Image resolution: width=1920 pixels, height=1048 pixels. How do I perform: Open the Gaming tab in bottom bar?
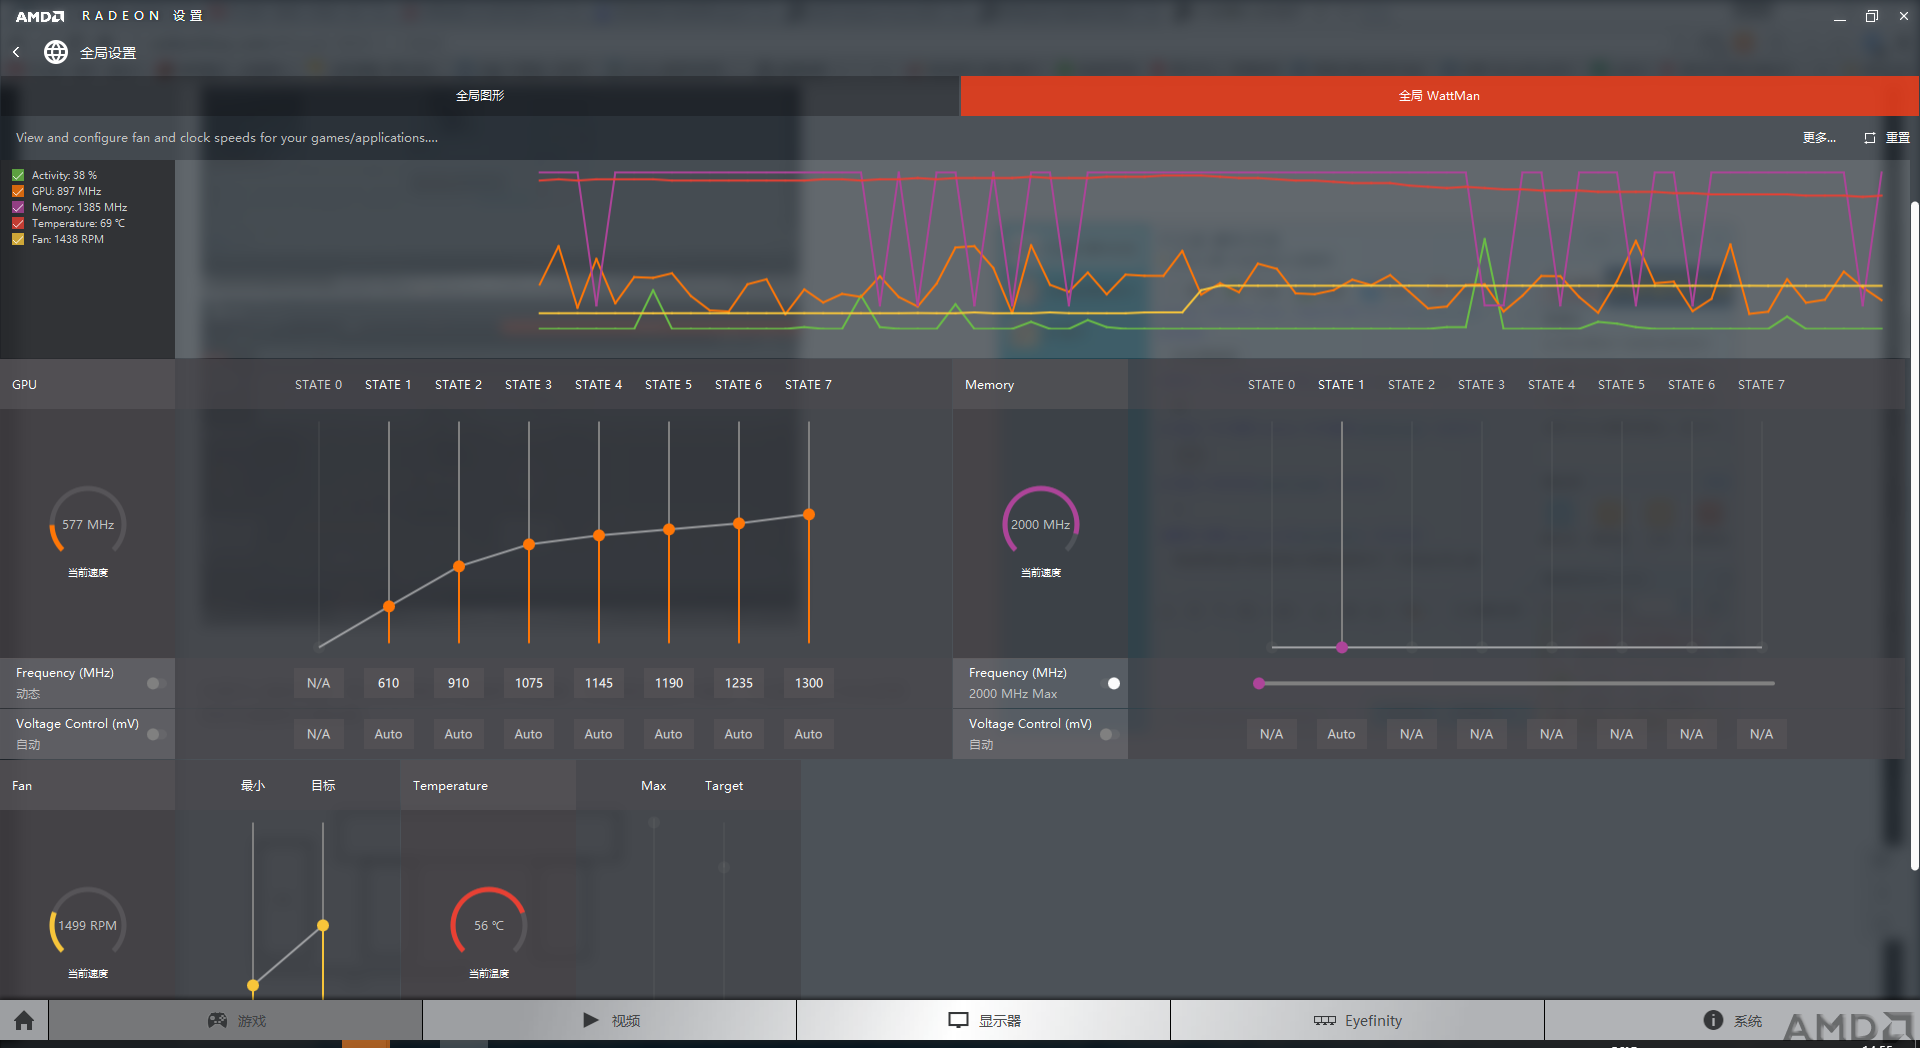pos(236,1020)
